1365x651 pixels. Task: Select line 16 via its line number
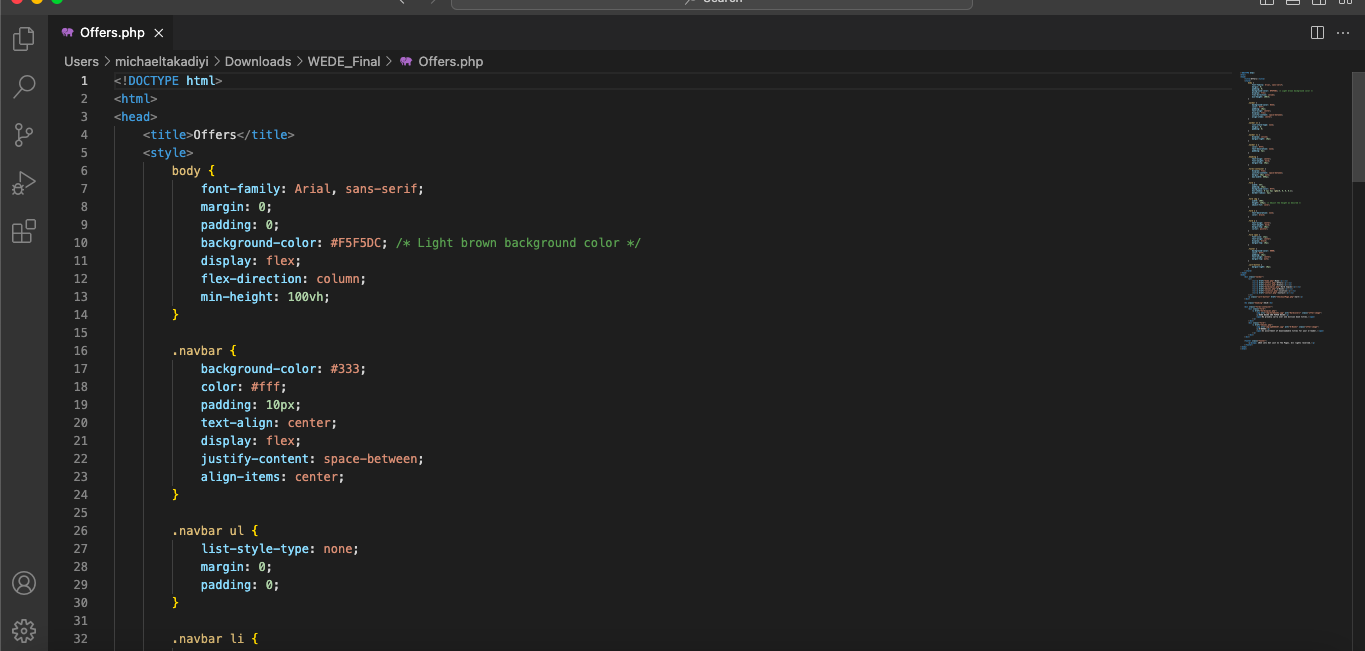[80, 351]
